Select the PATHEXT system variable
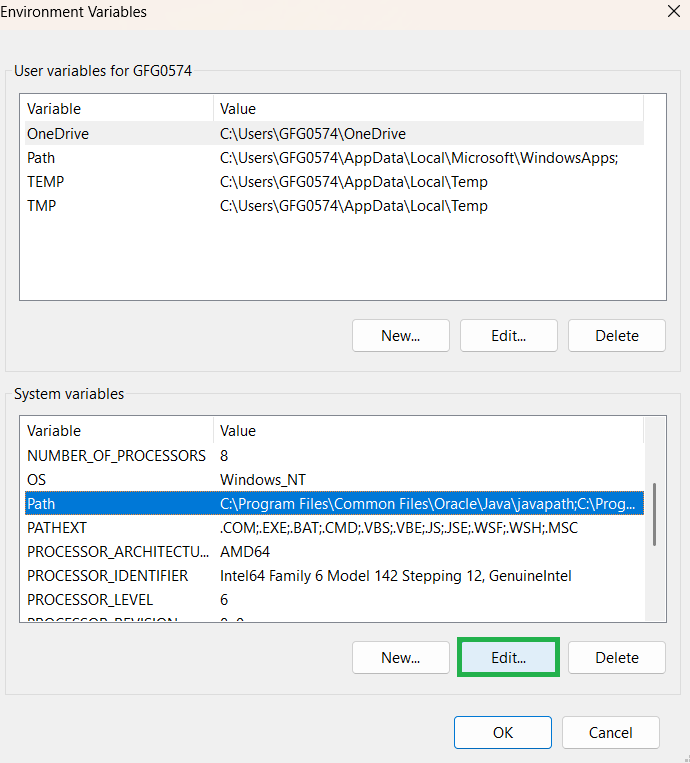 pyautogui.click(x=57, y=528)
